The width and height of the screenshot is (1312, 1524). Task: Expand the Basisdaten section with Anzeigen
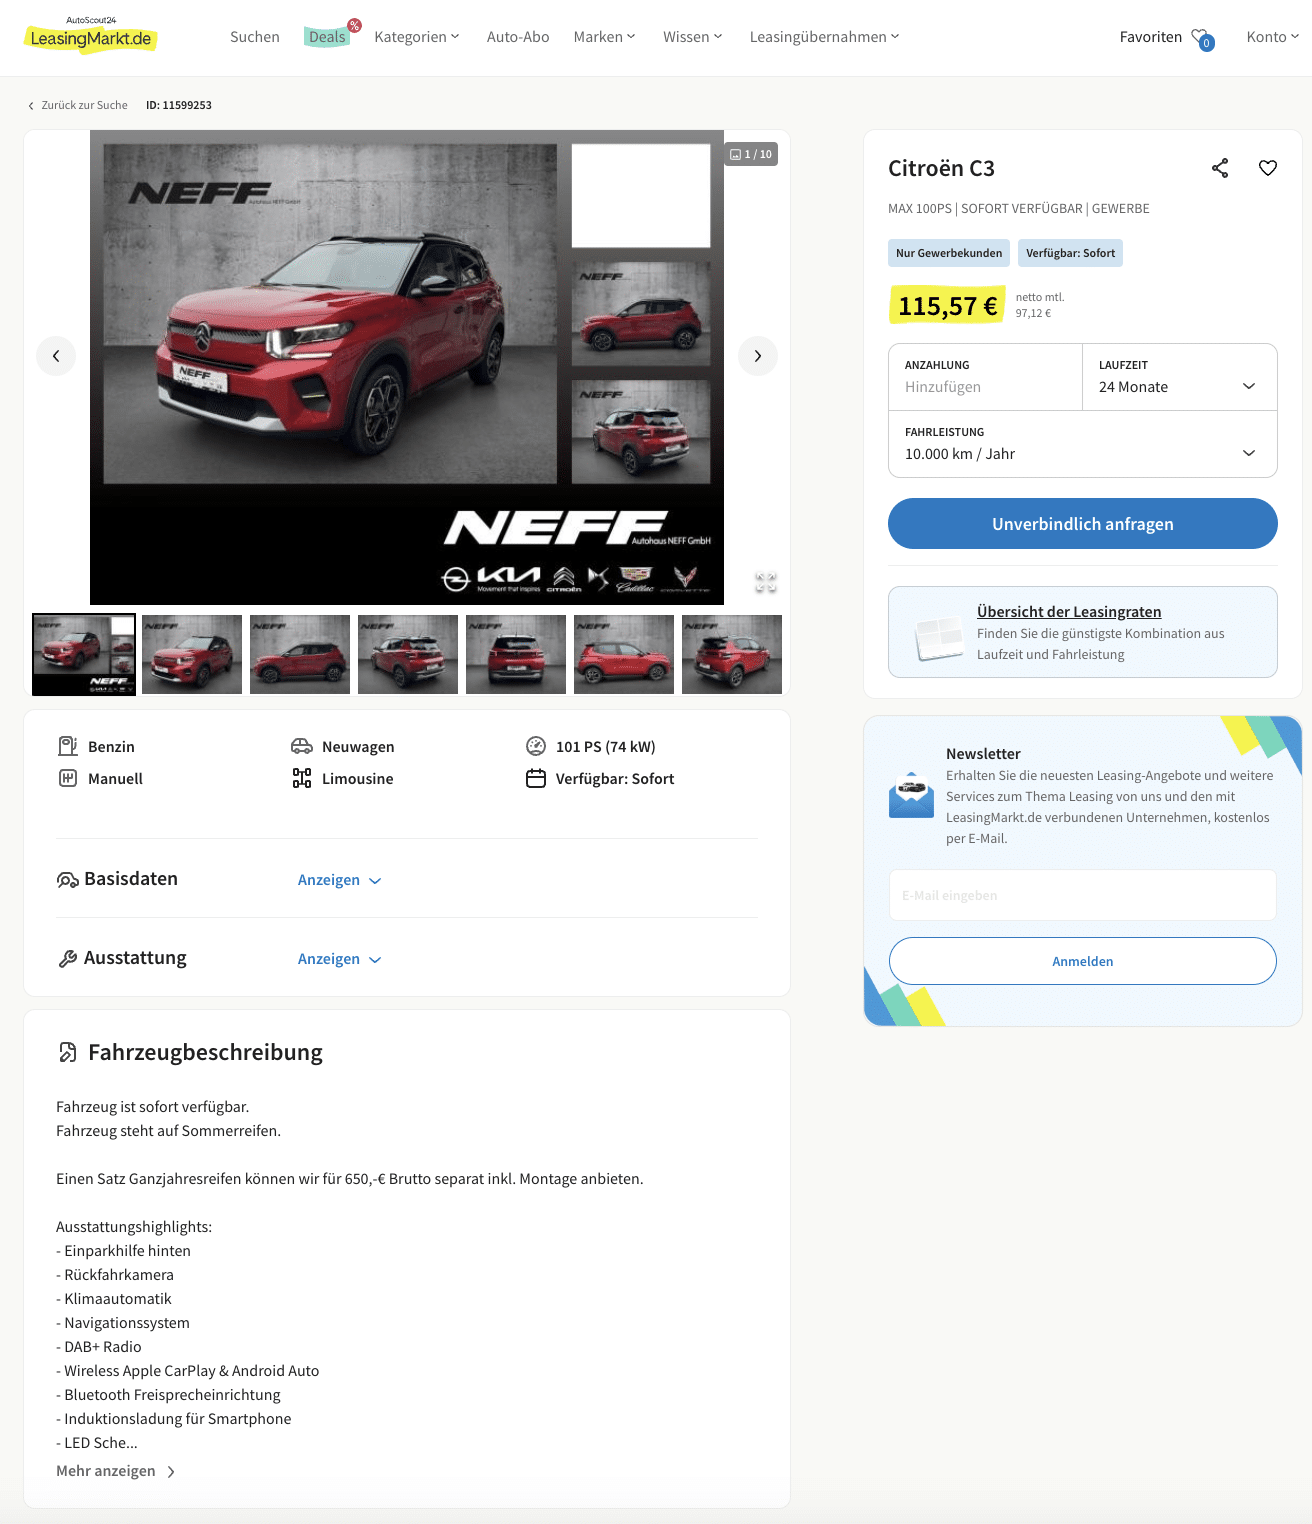coord(340,880)
